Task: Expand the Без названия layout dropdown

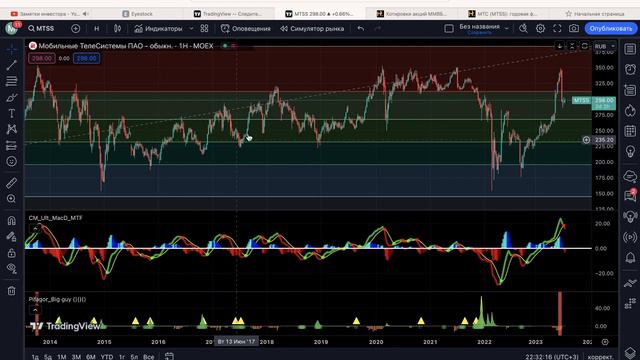Action: 507,29
